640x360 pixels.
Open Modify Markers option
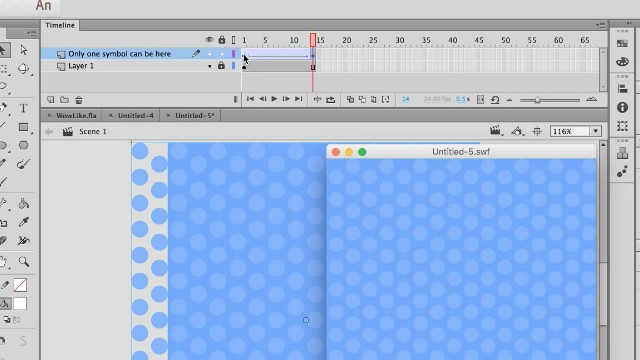(385, 99)
